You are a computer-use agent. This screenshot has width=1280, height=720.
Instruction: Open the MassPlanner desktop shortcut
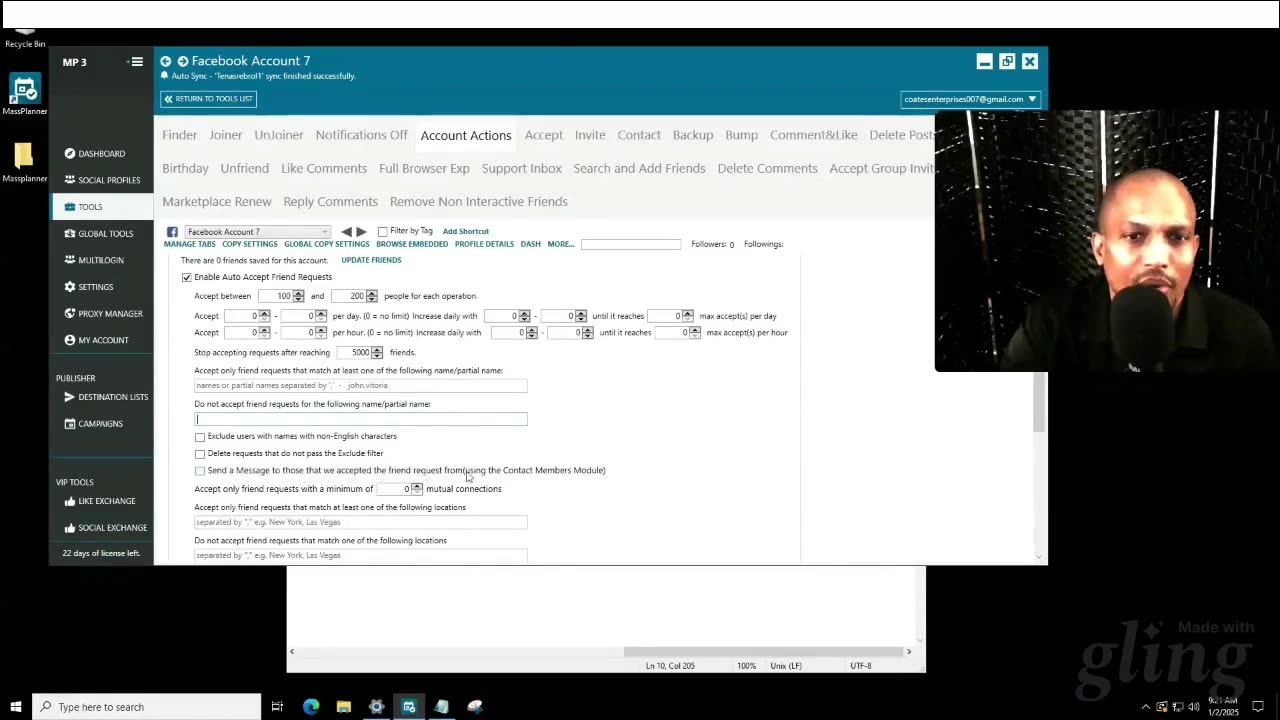(x=25, y=95)
